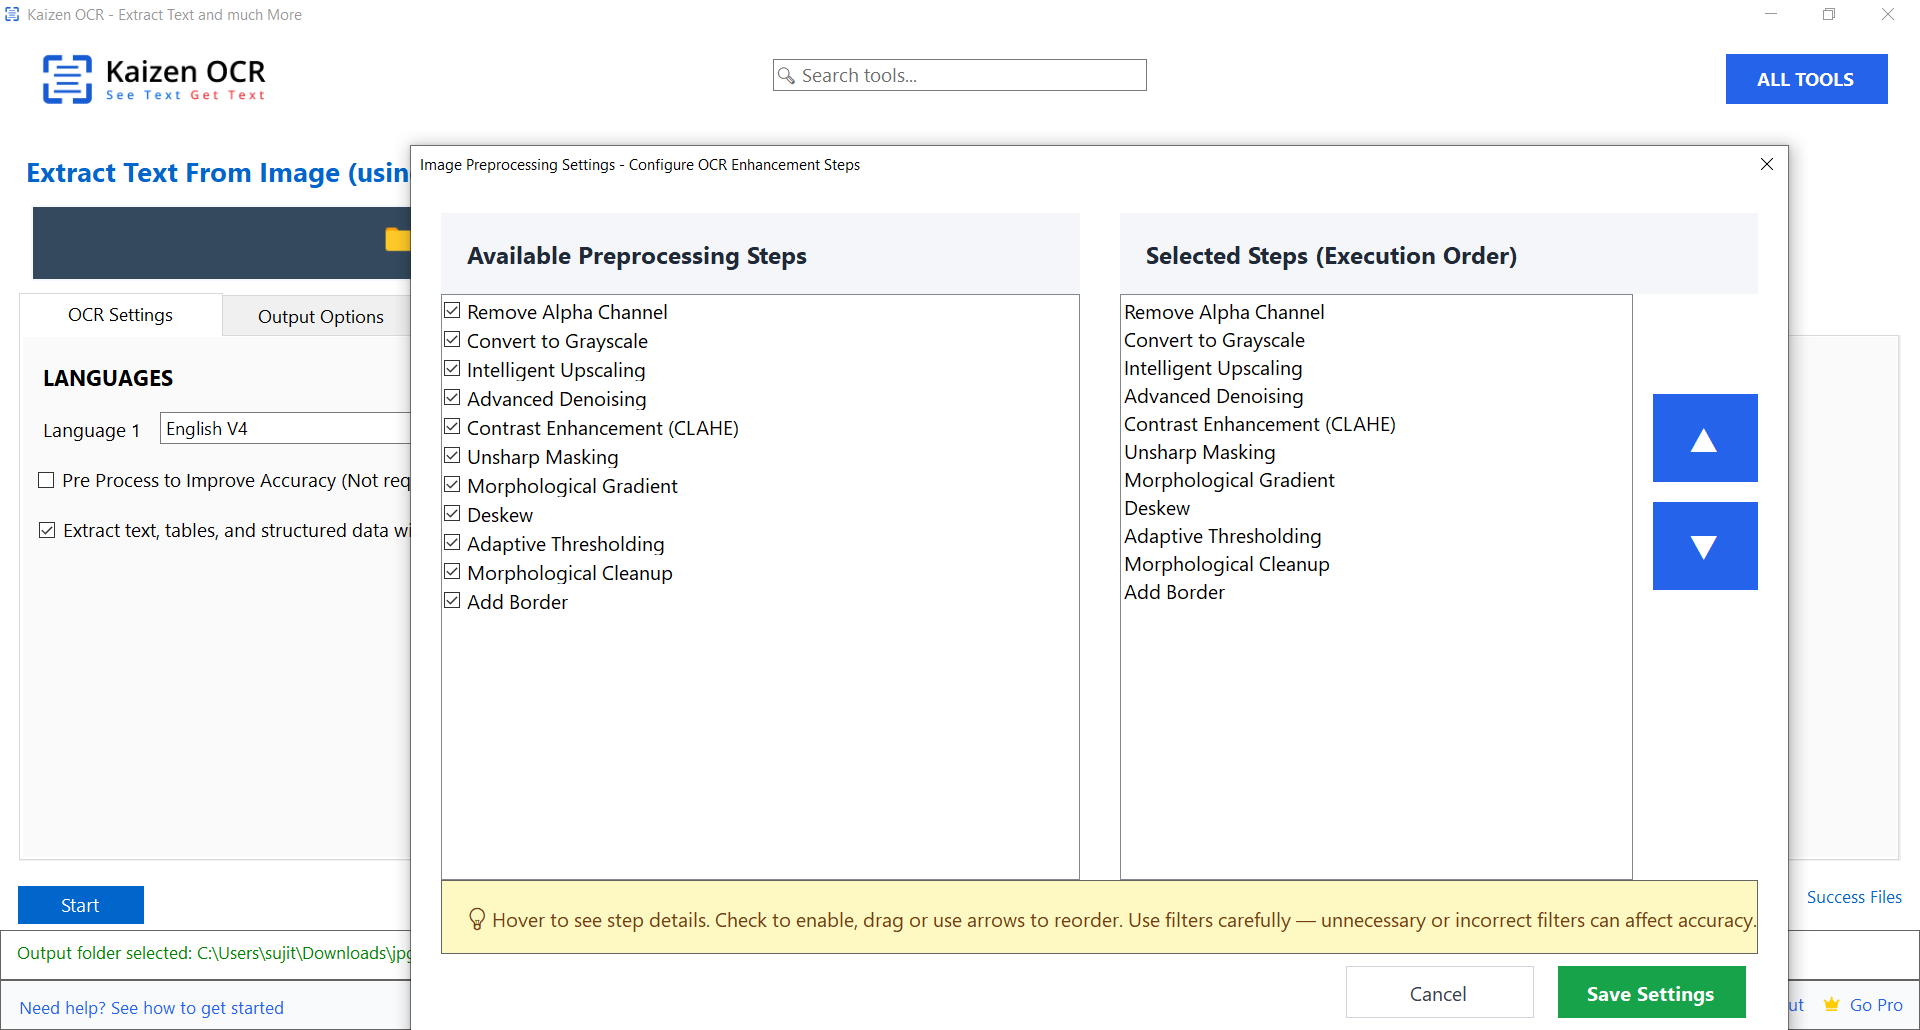Uncheck the Deskew preprocessing step

(x=452, y=514)
